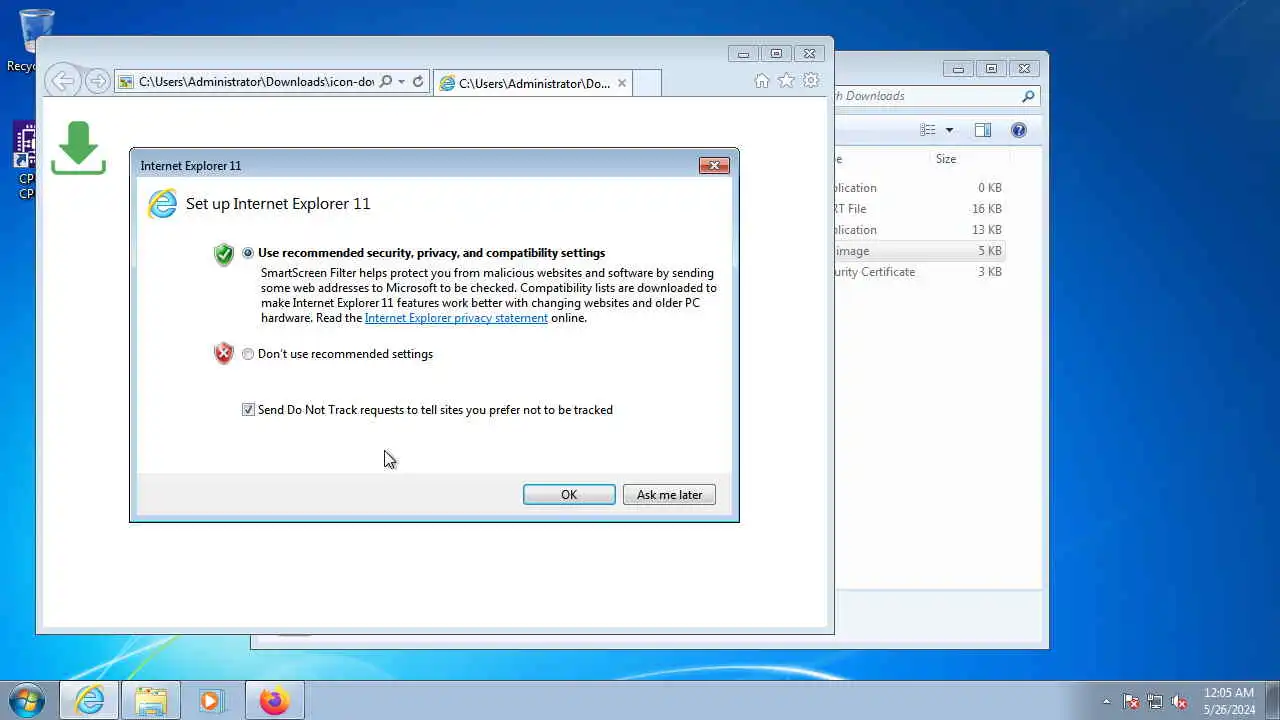Open address bar autocomplete dropdown arrow

point(401,82)
